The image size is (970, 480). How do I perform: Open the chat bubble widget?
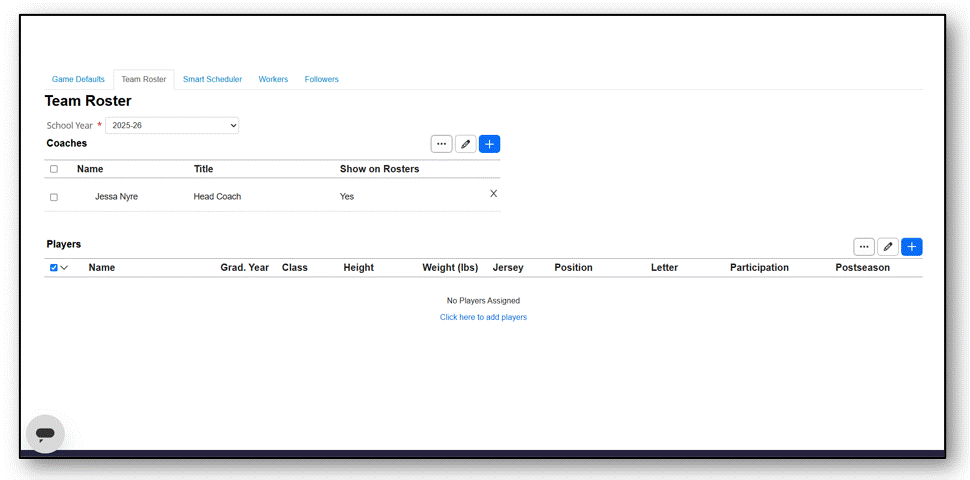(x=45, y=434)
